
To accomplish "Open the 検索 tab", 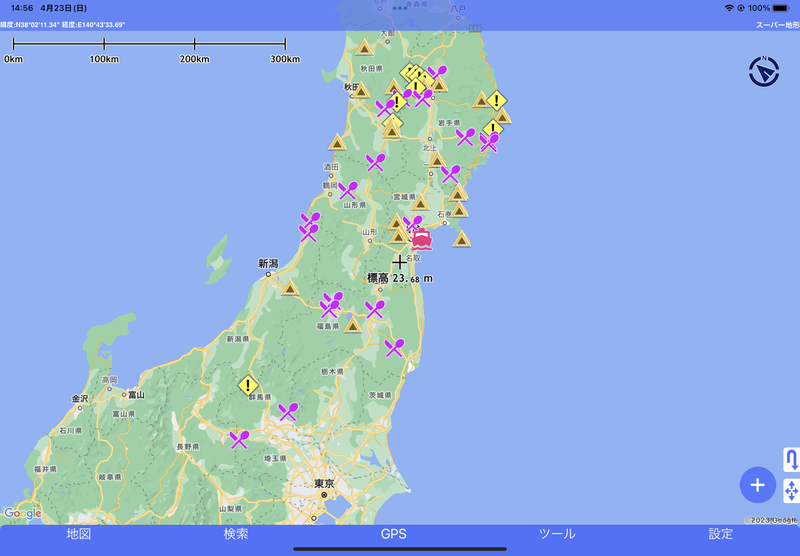I will (x=236, y=534).
